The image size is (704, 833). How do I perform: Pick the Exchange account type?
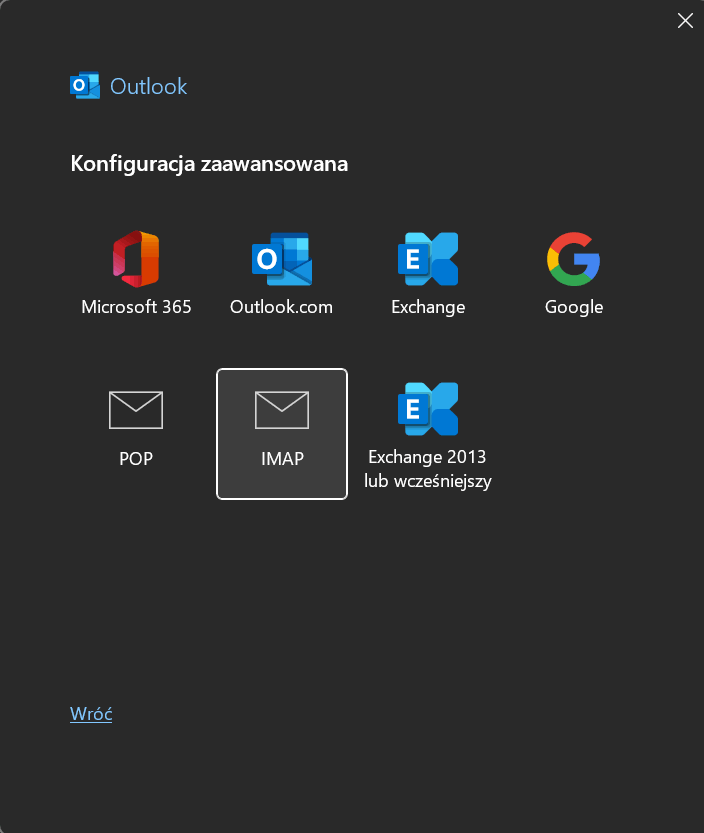(428, 274)
